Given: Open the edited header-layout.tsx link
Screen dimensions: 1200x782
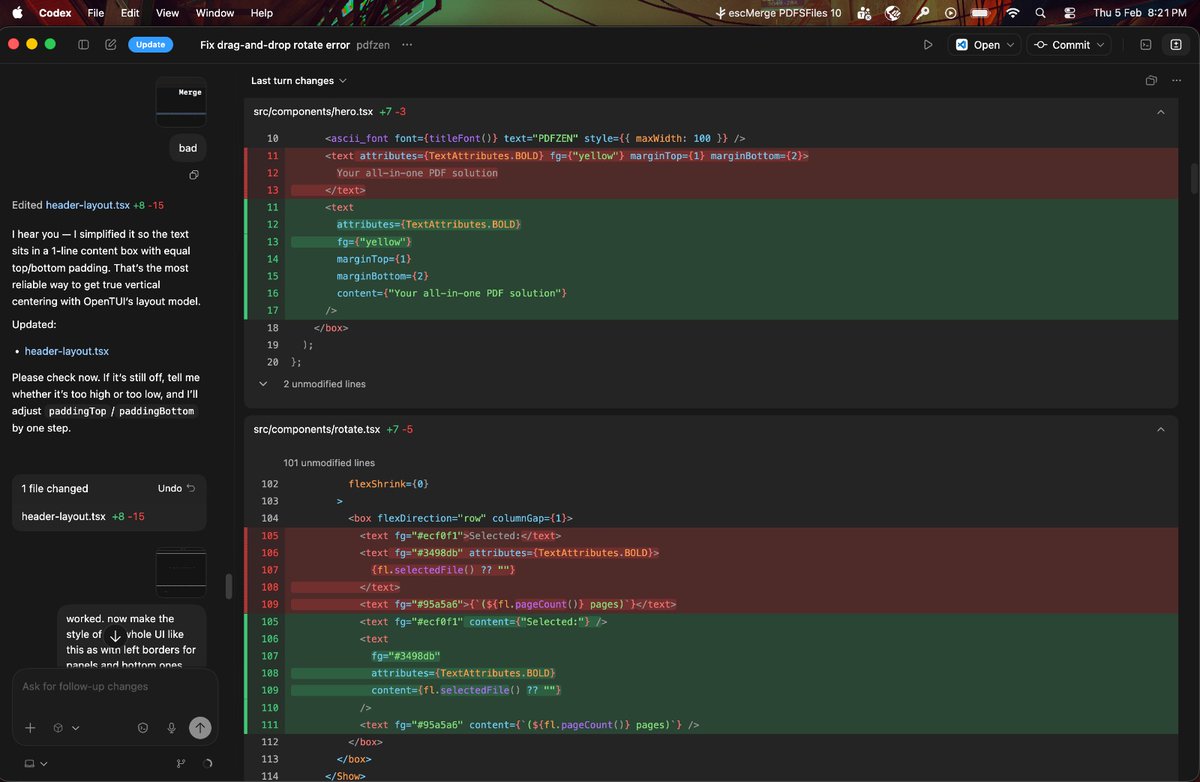Looking at the screenshot, I should pyautogui.click(x=87, y=205).
